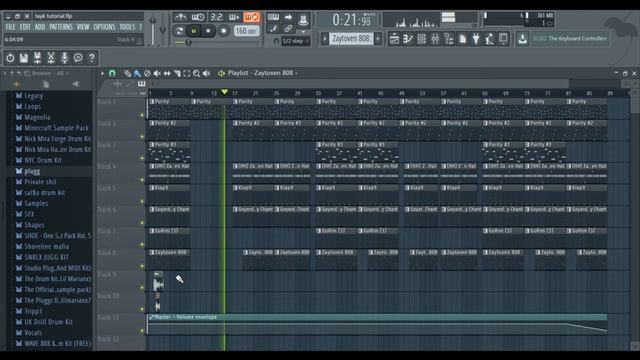Viewport: 640px width, 360px height.
Task: Open the PATTERNS menu
Action: [x=61, y=27]
